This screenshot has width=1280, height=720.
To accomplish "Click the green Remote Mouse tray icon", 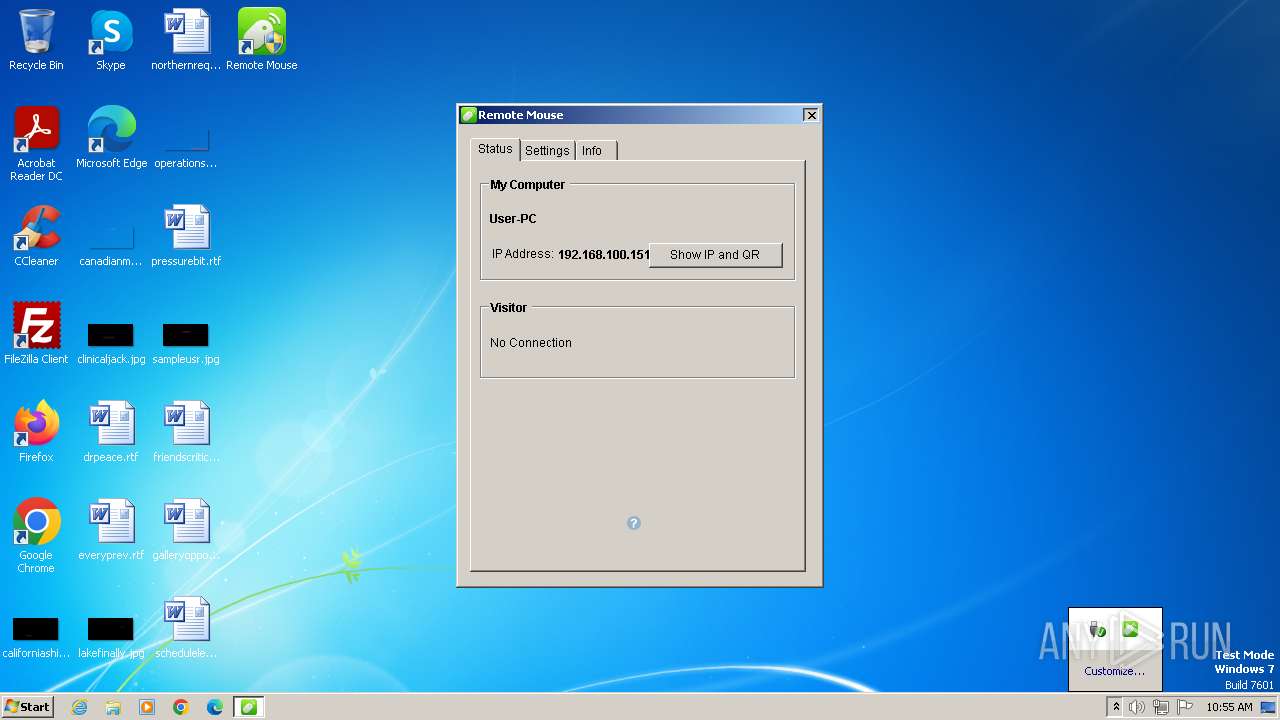I will click(x=1131, y=629).
